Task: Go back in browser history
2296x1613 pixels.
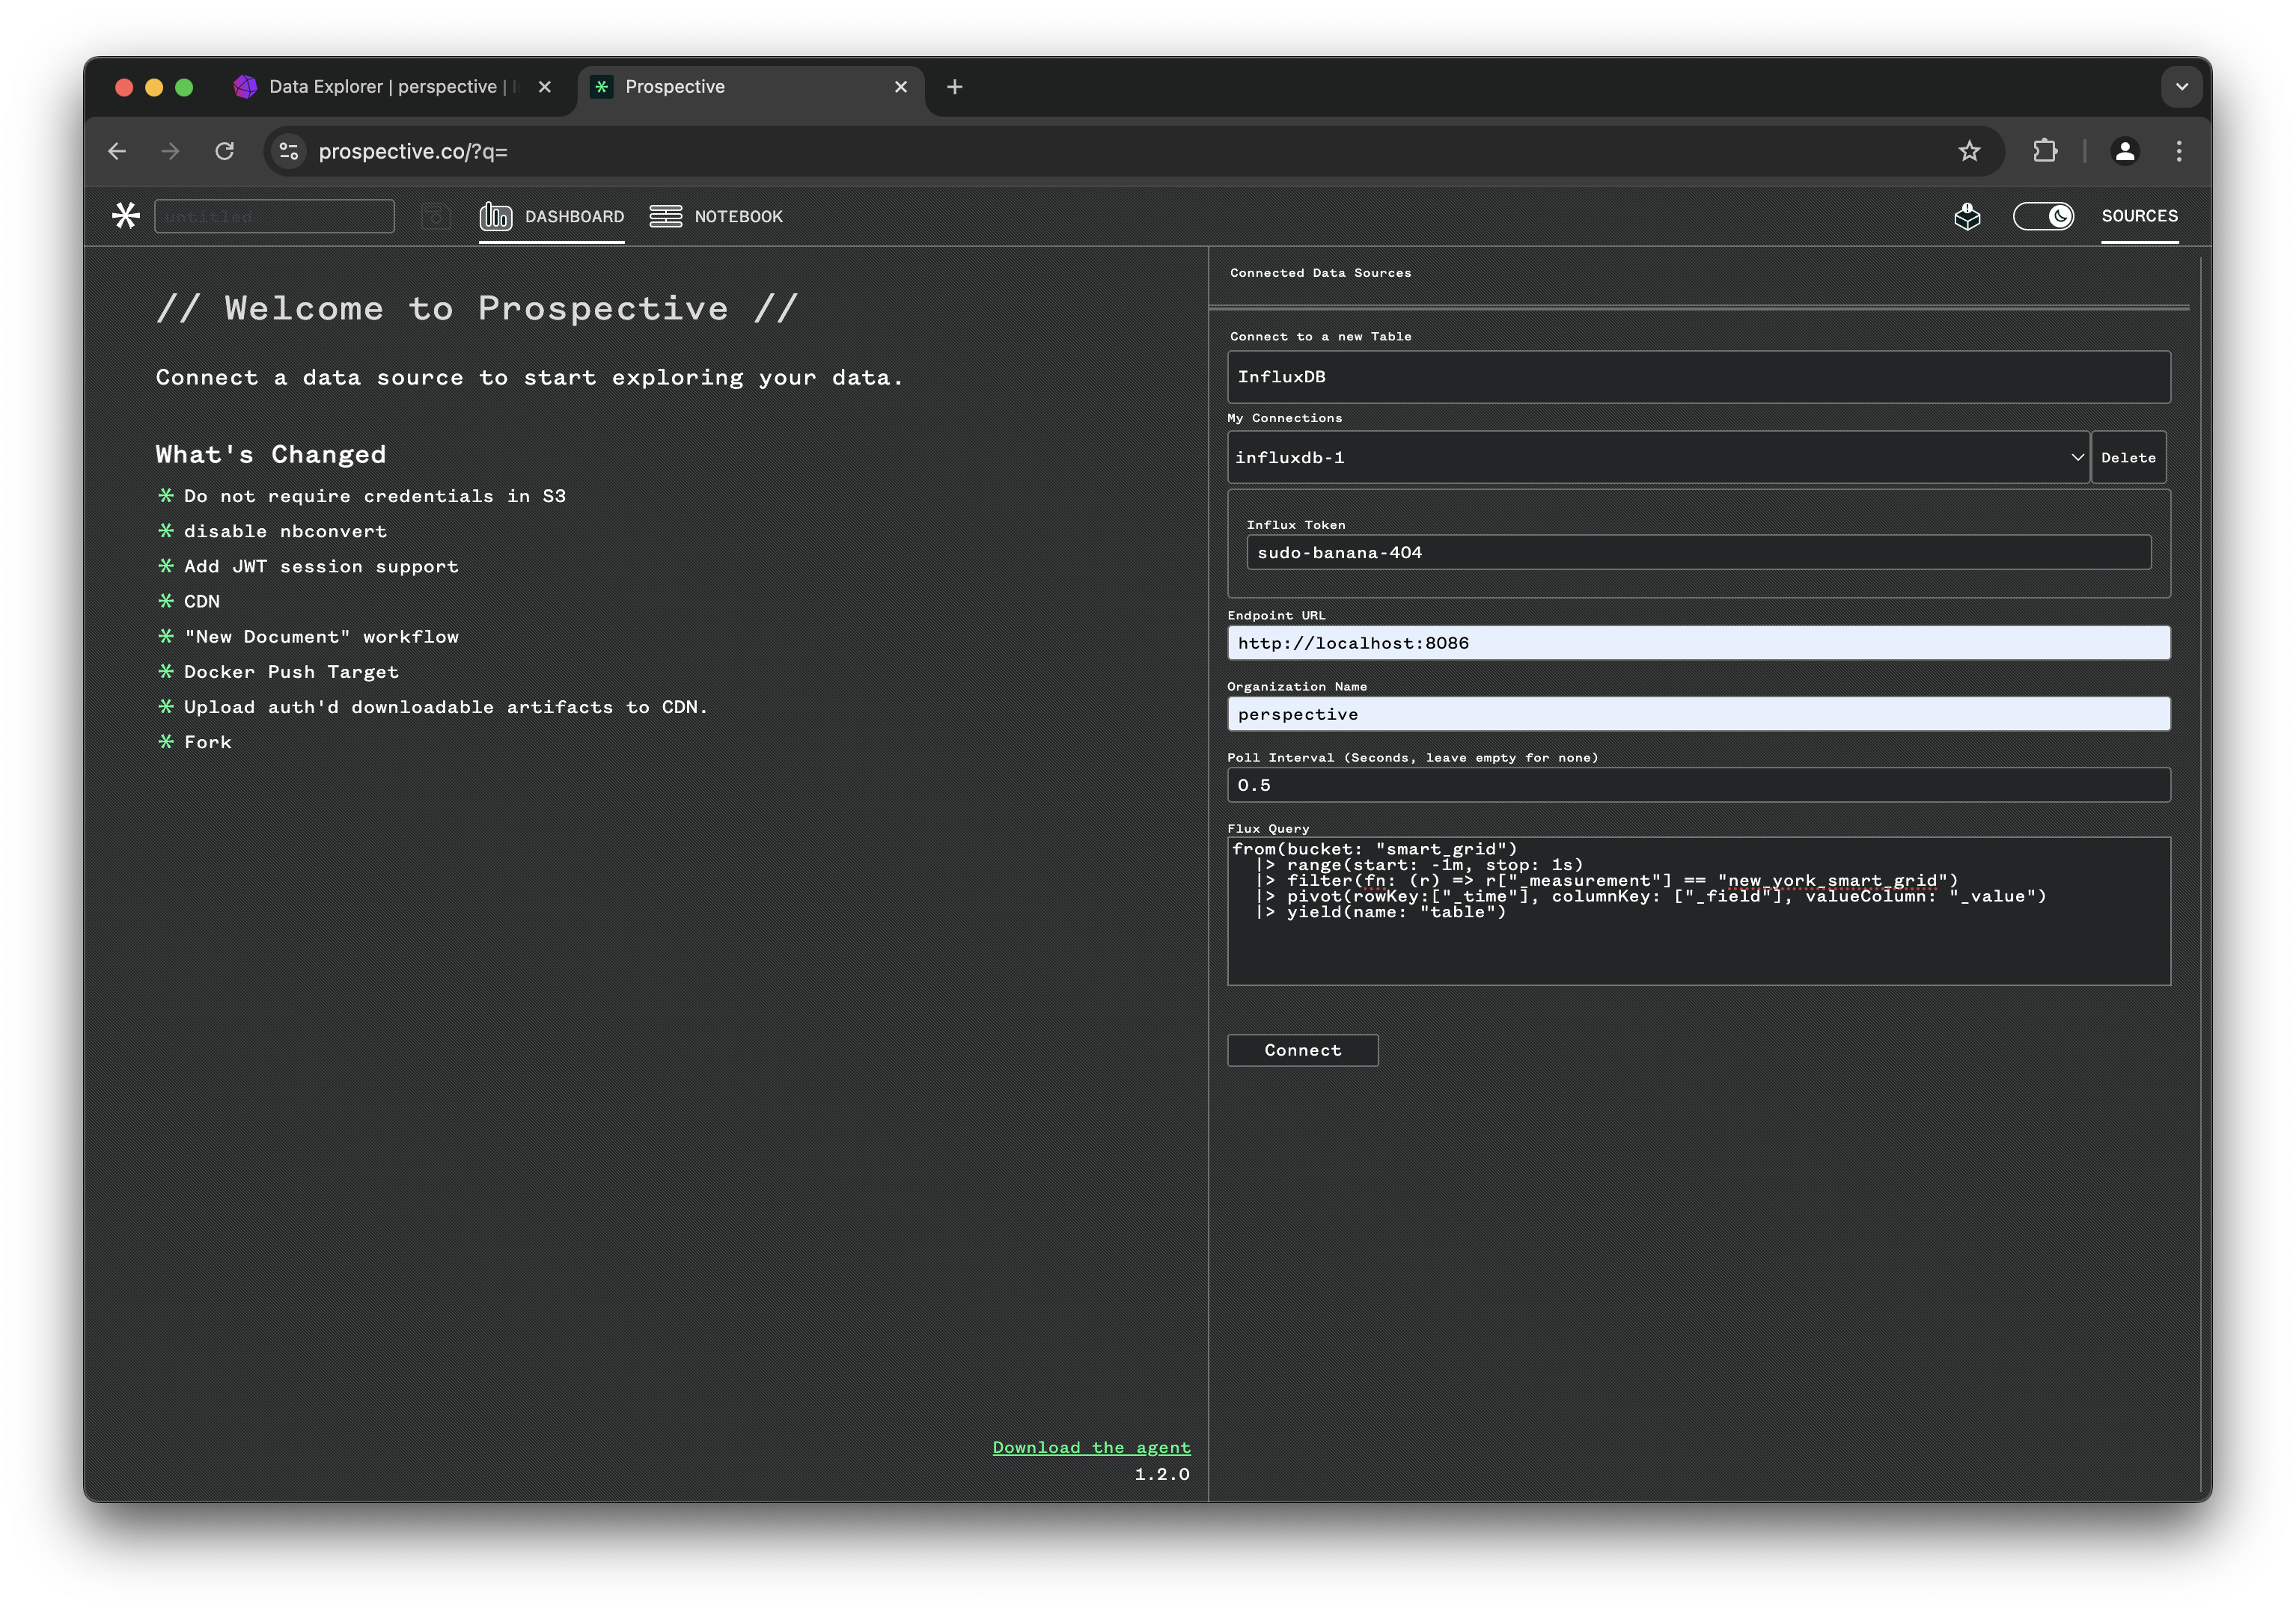Action: pyautogui.click(x=118, y=151)
